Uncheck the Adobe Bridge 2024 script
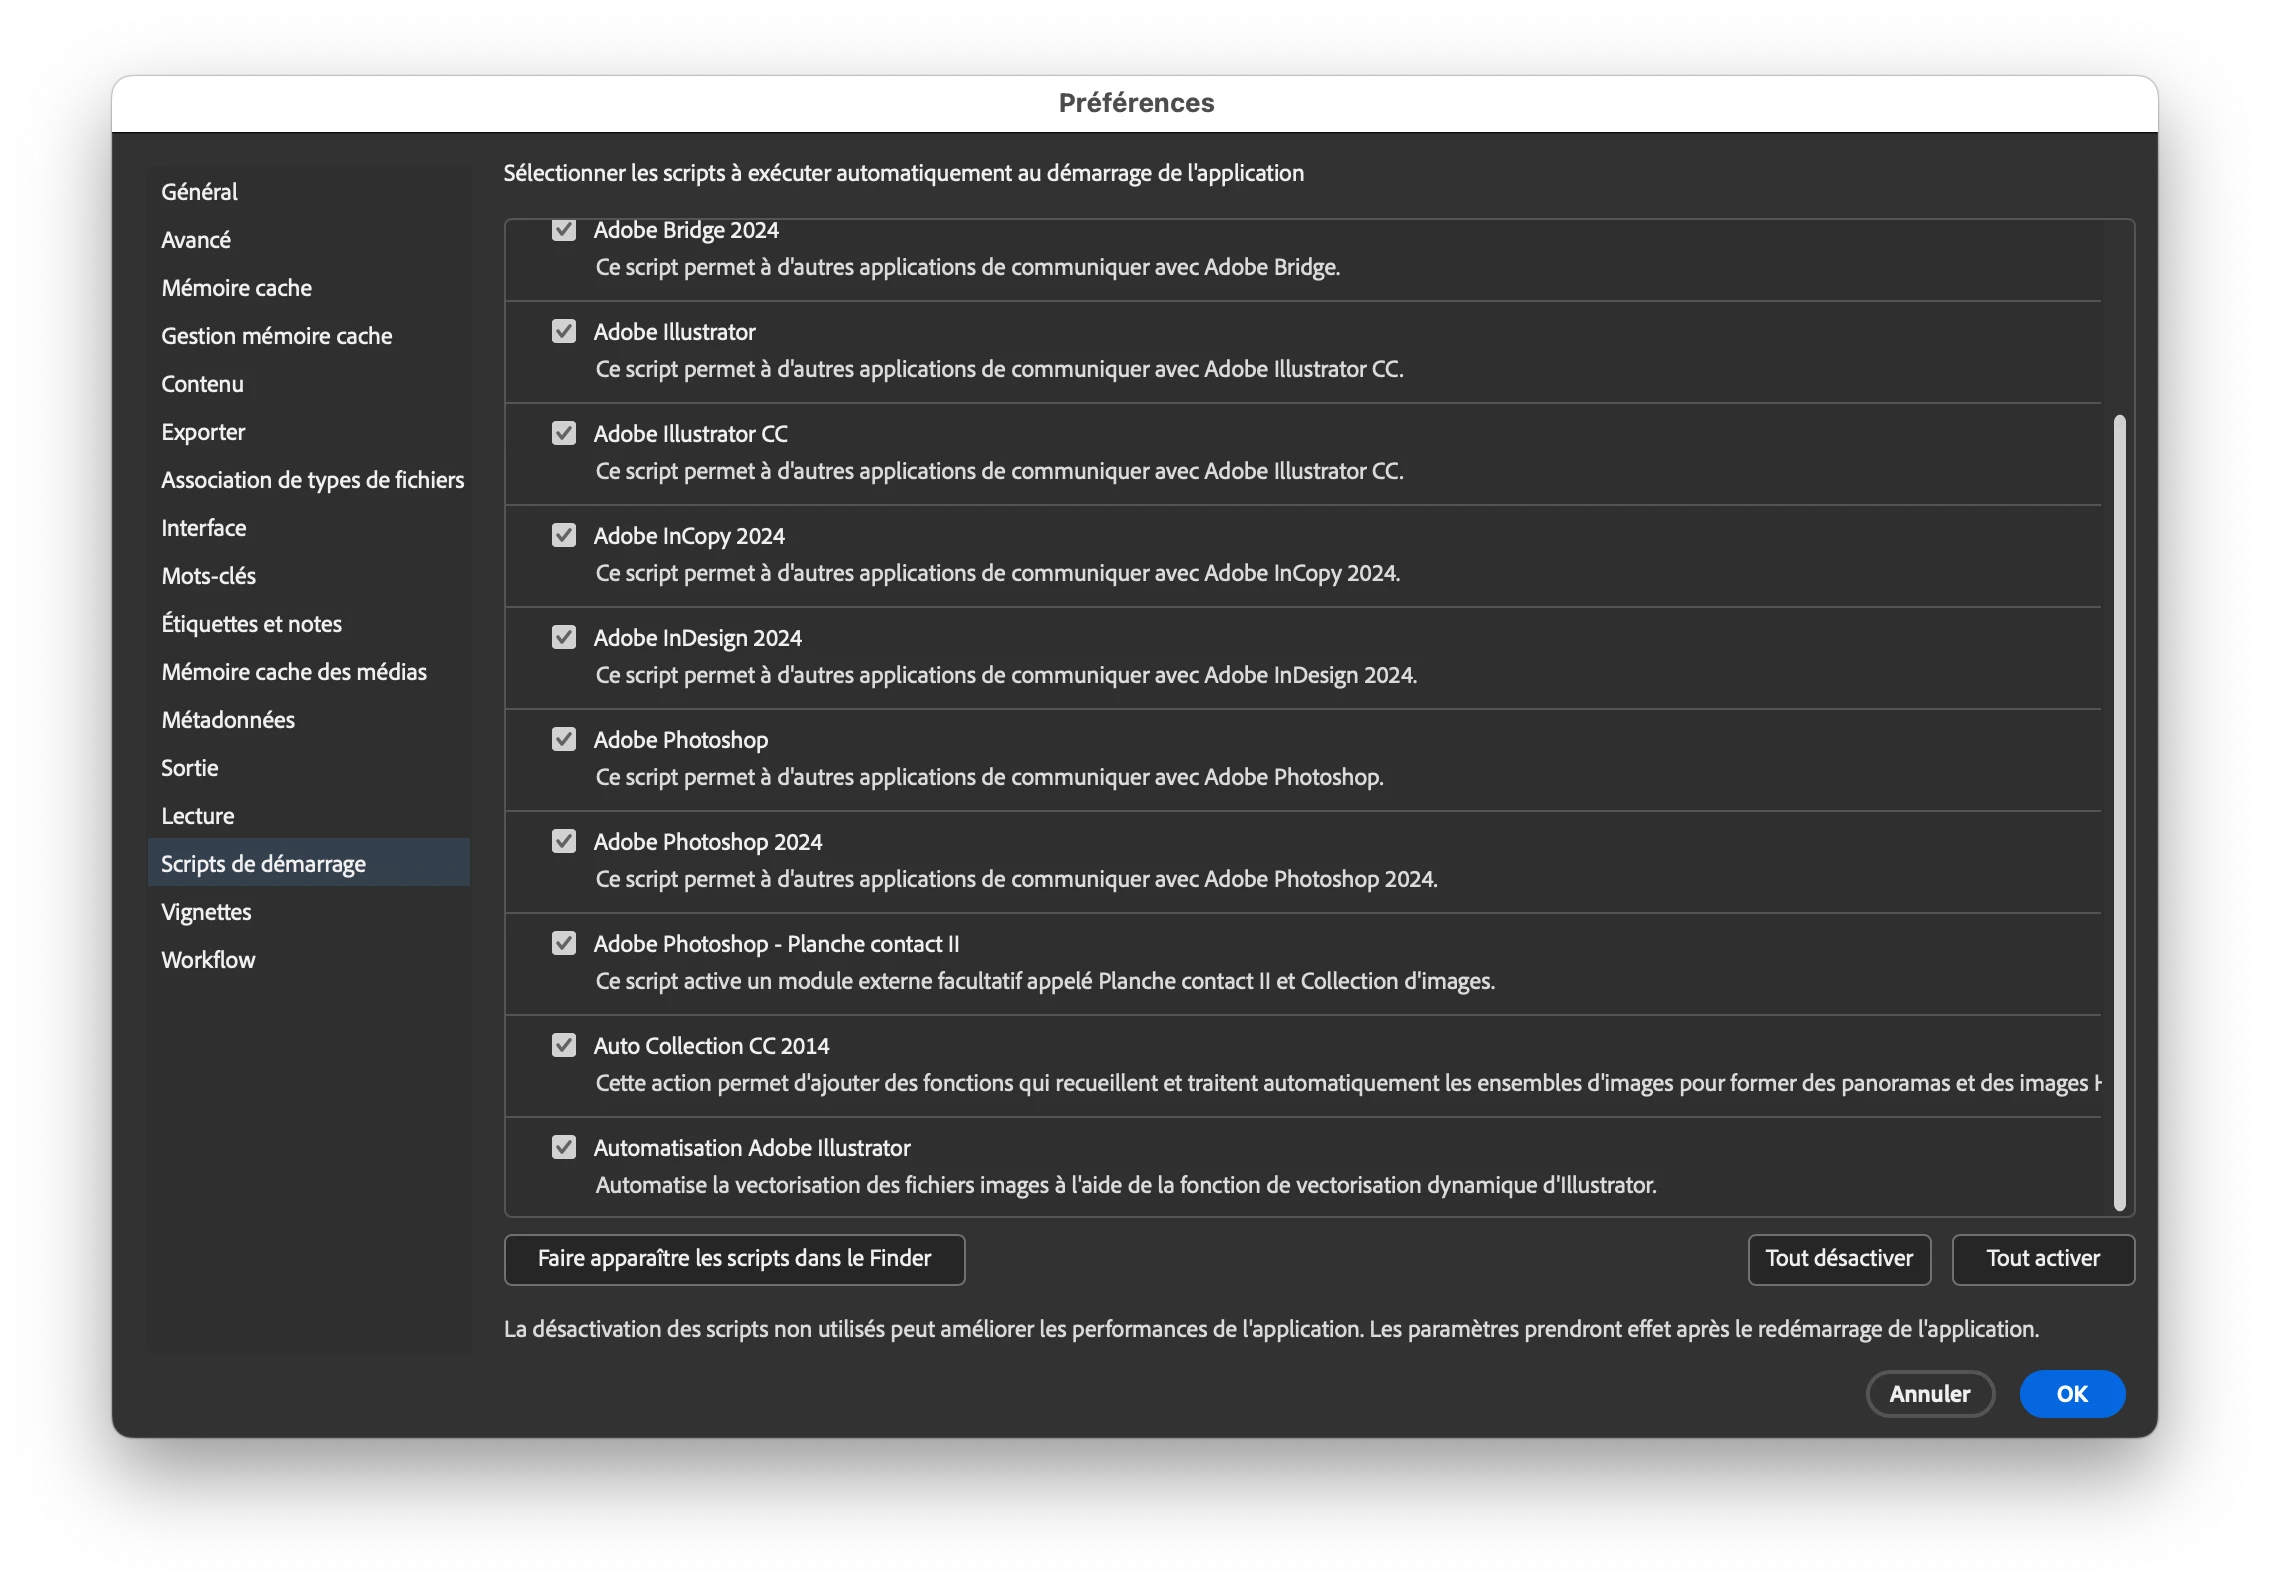The height and width of the screenshot is (1586, 2270). tap(564, 230)
